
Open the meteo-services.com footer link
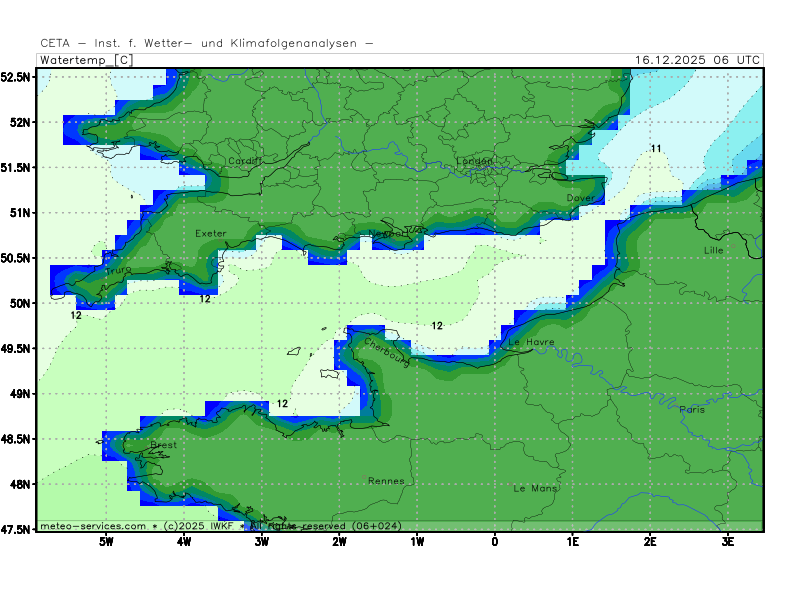click(92, 525)
